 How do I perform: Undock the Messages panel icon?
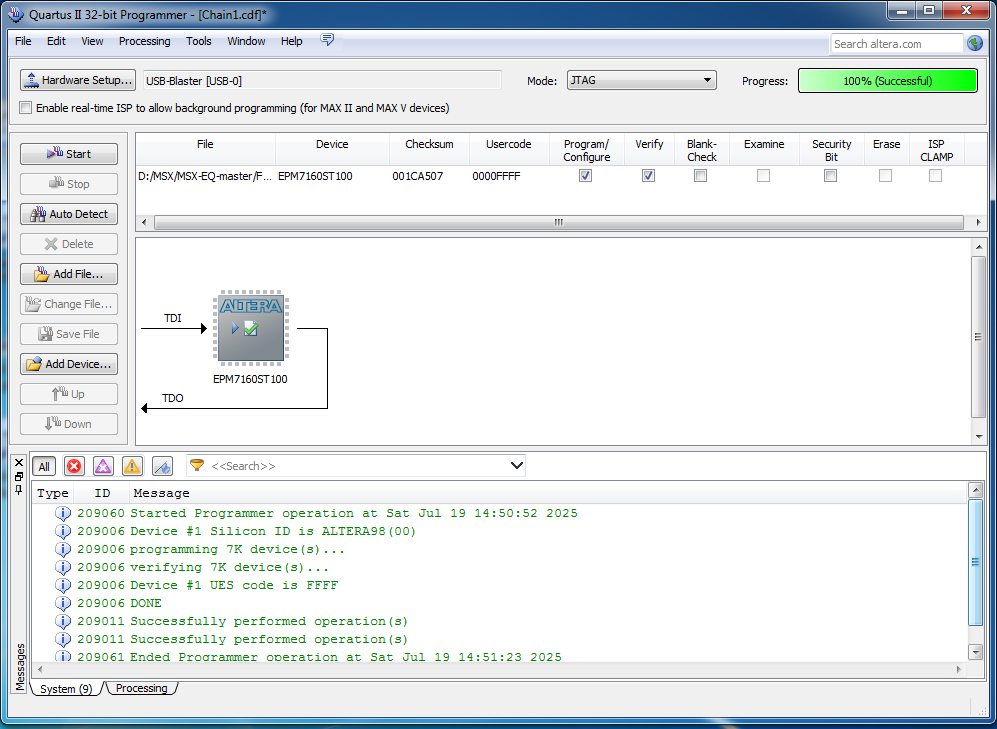(x=19, y=476)
